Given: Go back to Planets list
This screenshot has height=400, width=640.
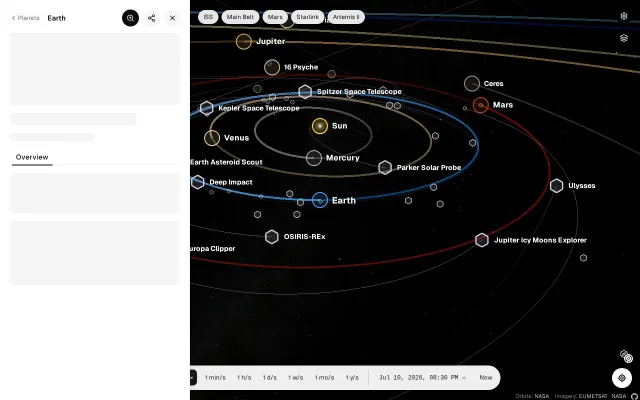Looking at the screenshot, I should pos(26,18).
